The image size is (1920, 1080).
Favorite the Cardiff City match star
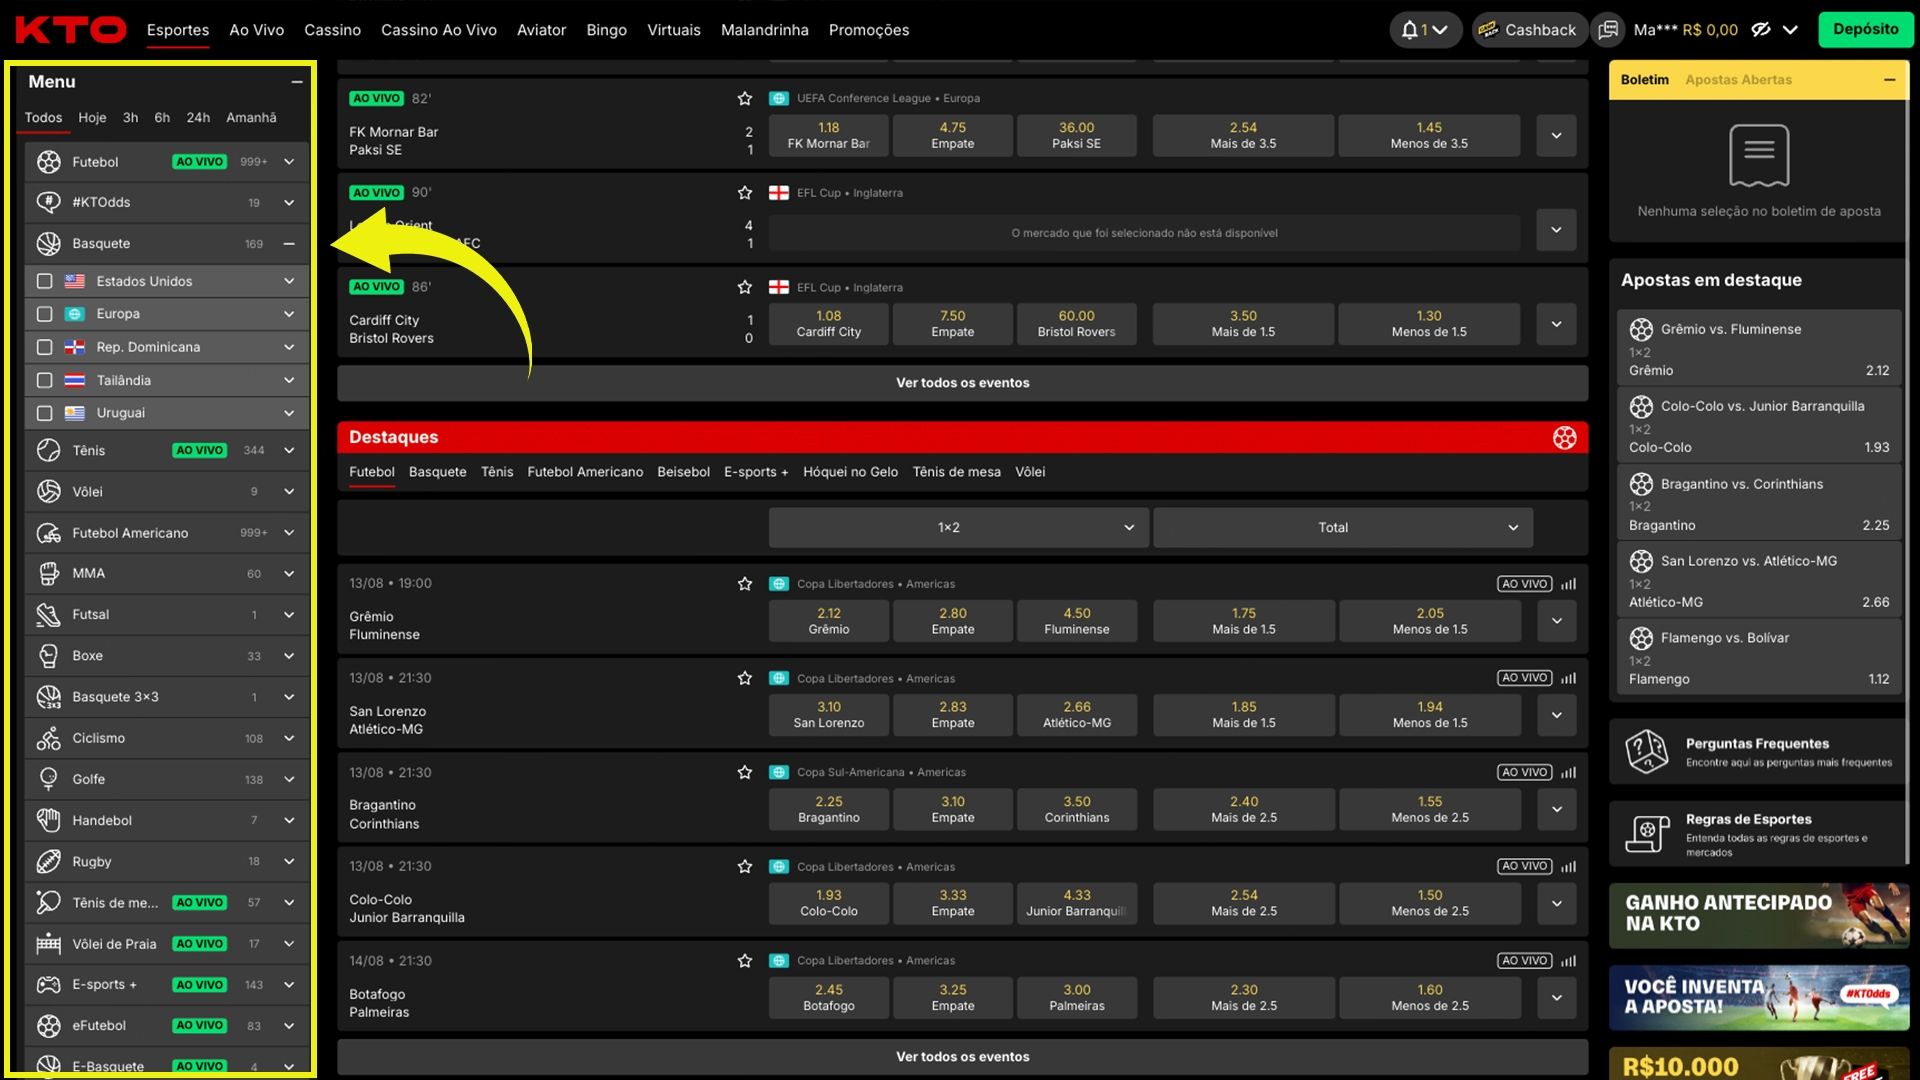(745, 287)
